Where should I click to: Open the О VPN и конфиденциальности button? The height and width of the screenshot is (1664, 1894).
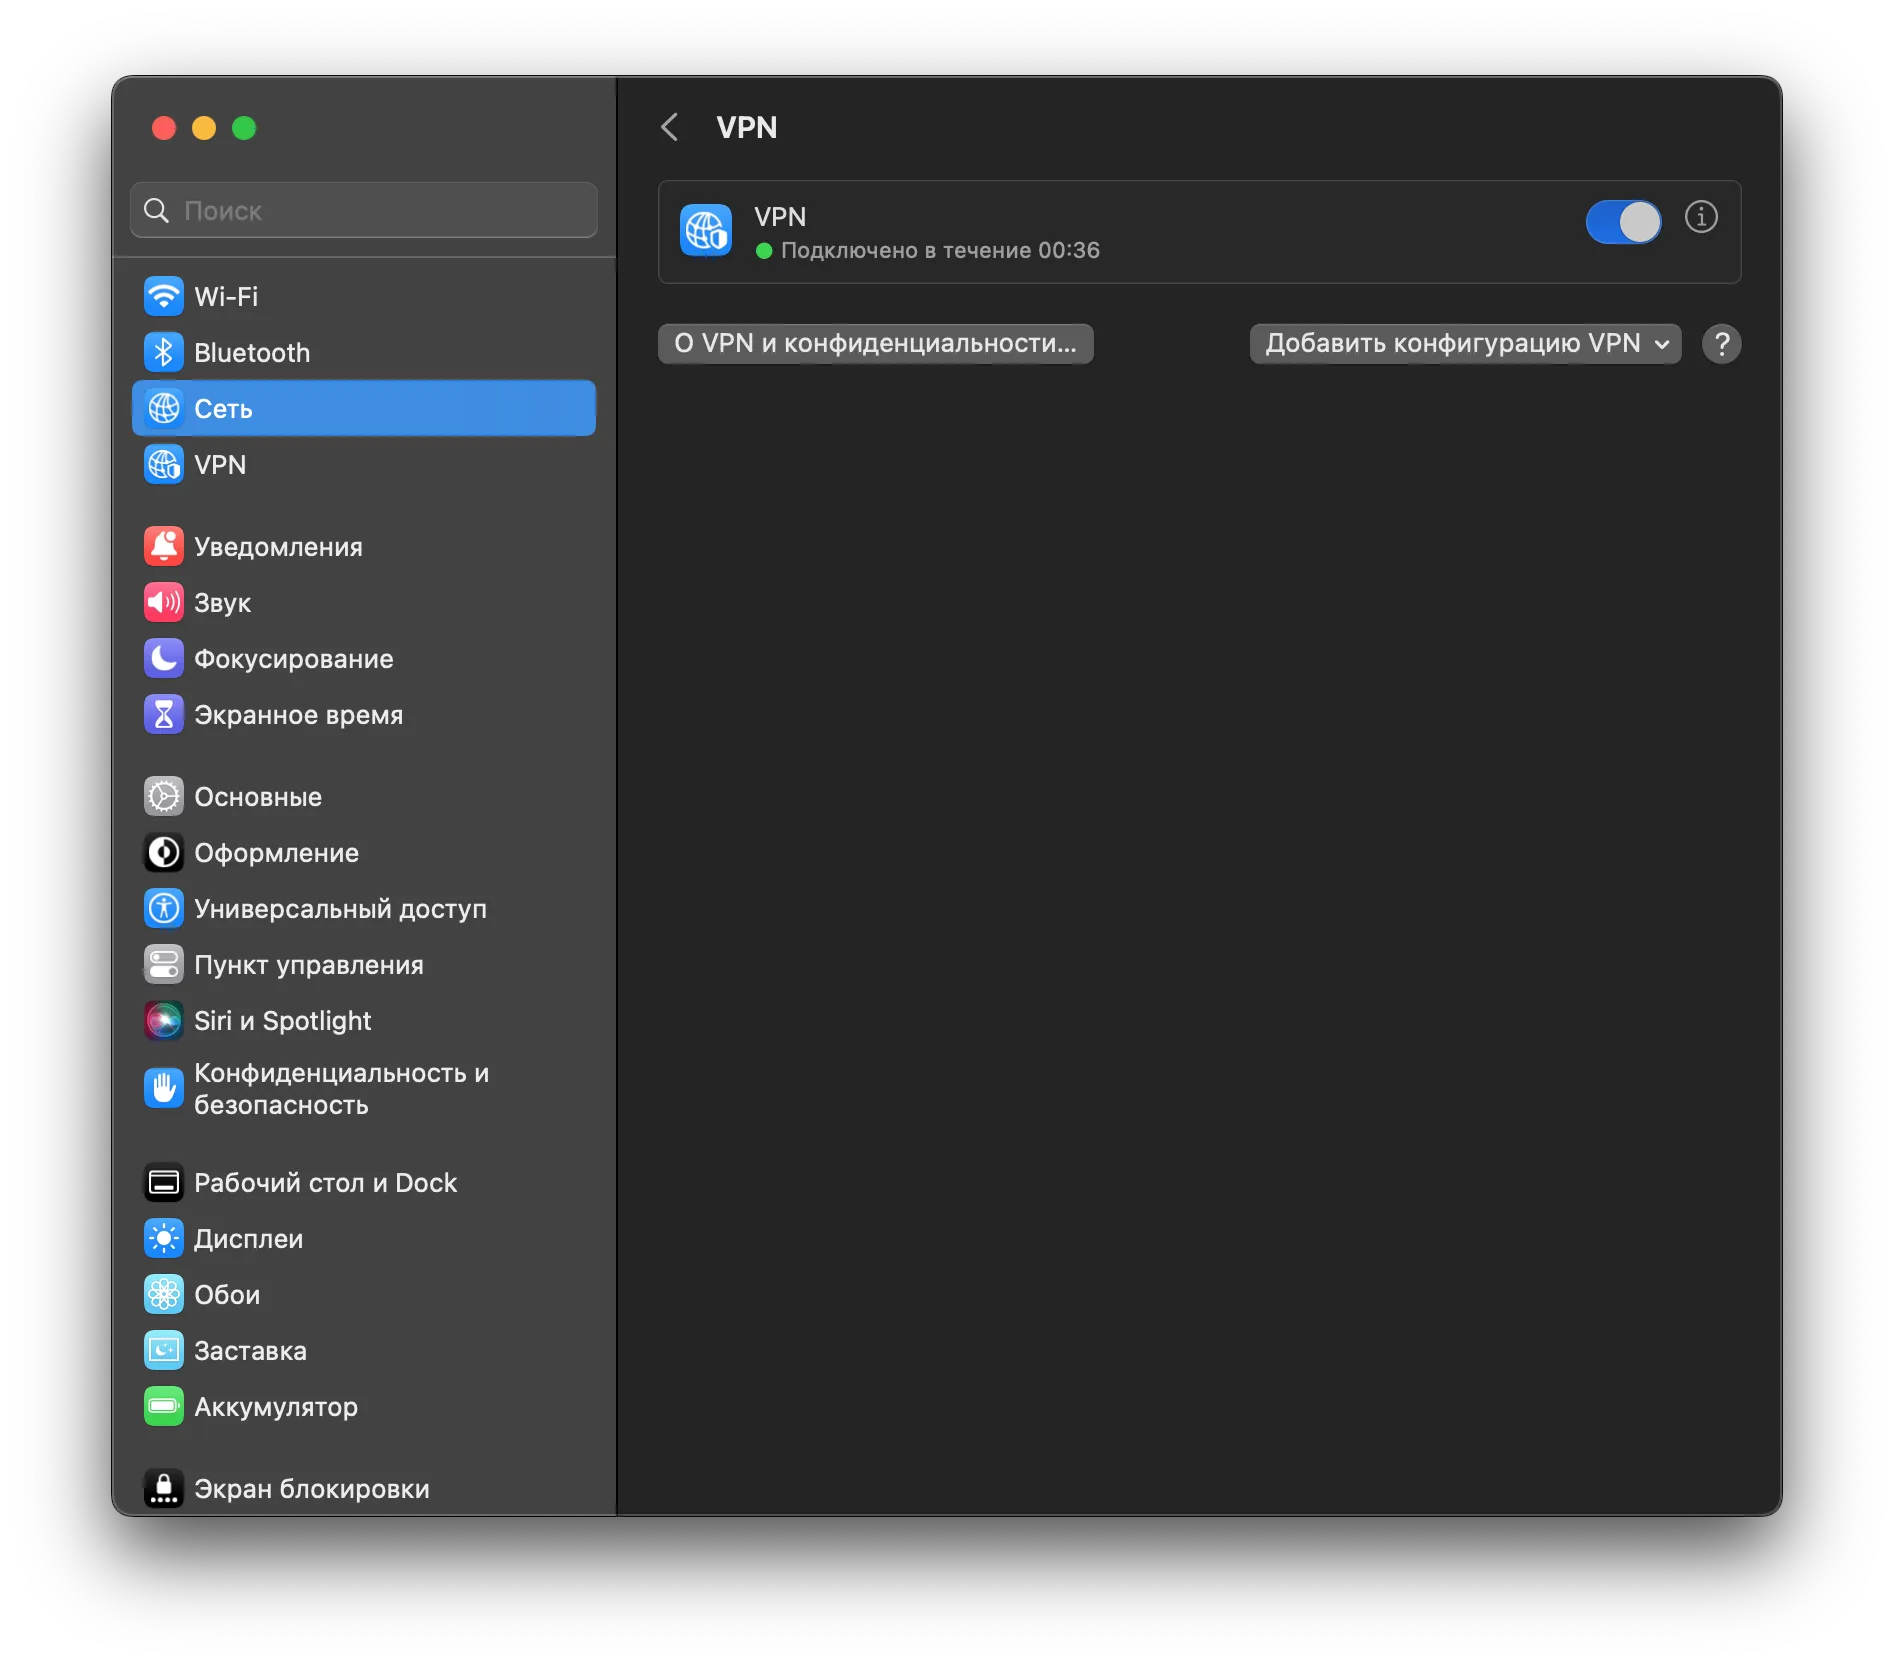click(x=875, y=343)
